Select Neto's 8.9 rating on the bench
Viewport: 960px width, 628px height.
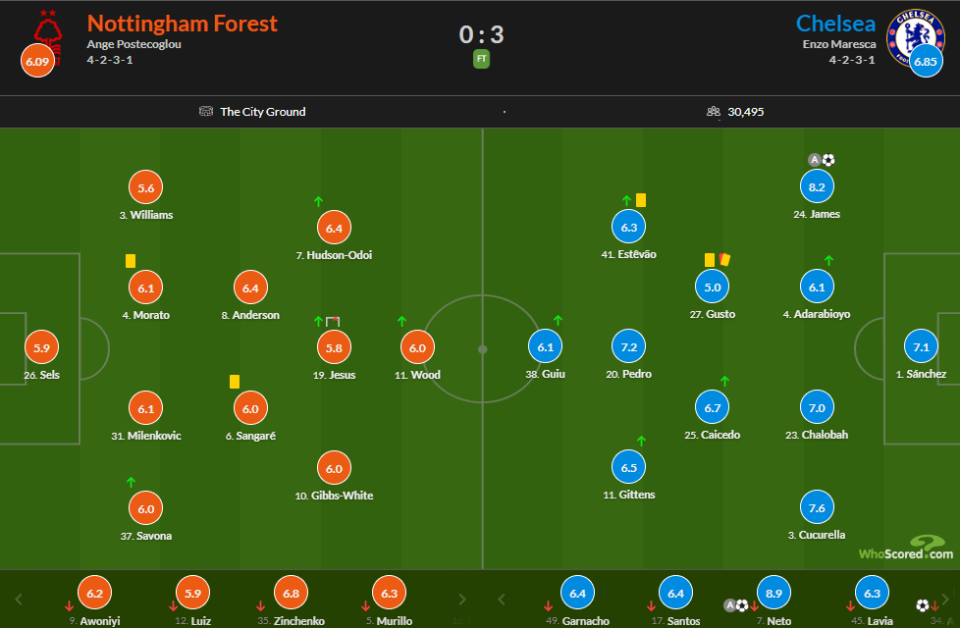click(x=774, y=593)
